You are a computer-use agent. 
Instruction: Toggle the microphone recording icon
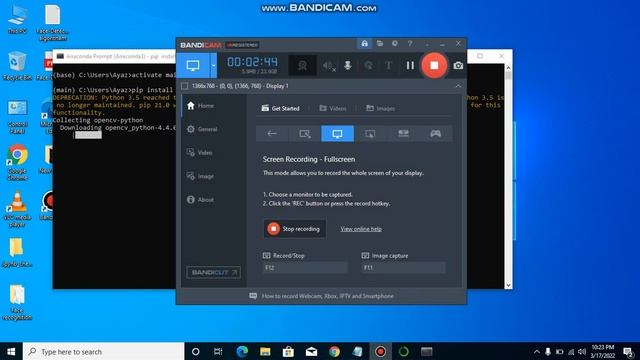click(348, 66)
